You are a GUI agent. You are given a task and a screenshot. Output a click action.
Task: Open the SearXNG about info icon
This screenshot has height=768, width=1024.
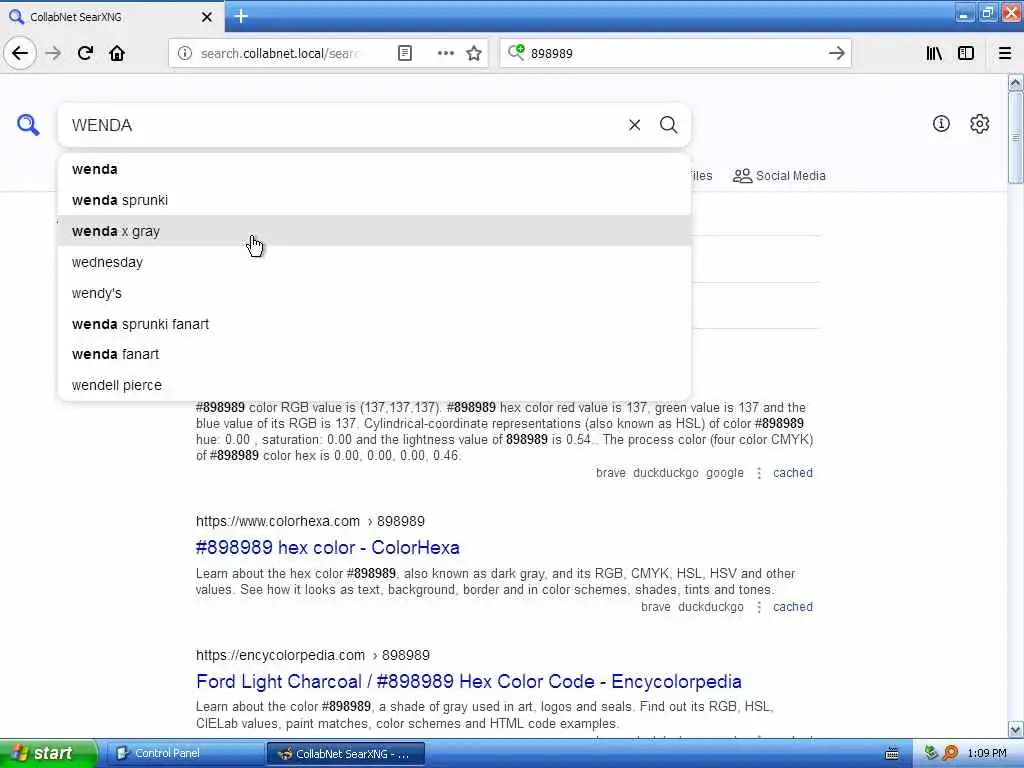(x=941, y=123)
